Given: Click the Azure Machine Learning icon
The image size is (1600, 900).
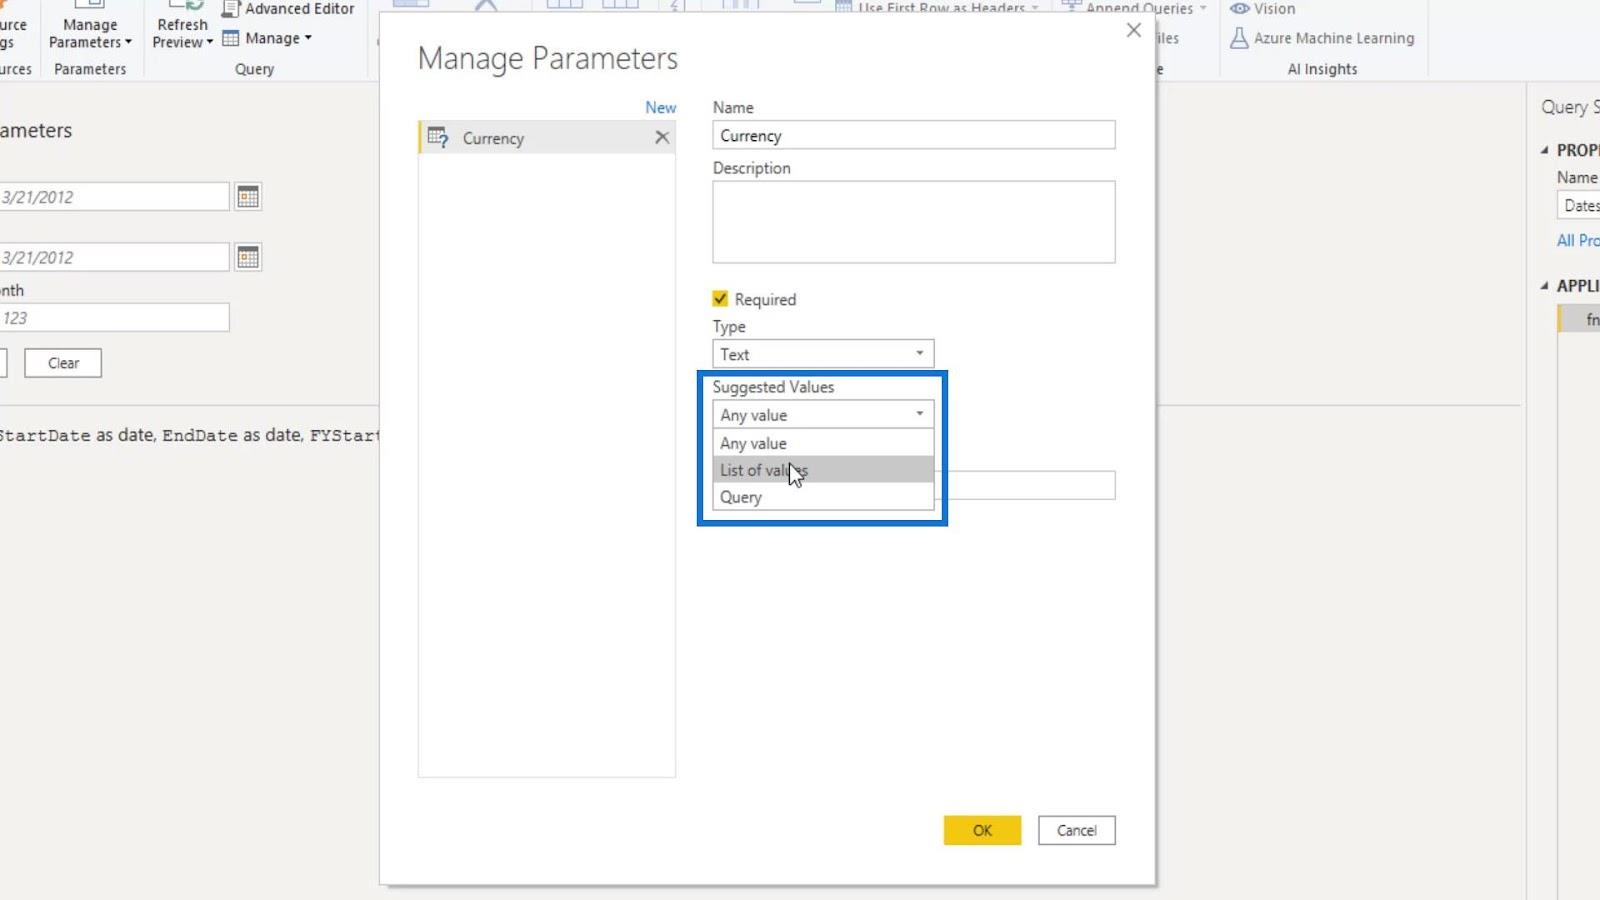Looking at the screenshot, I should point(1239,38).
